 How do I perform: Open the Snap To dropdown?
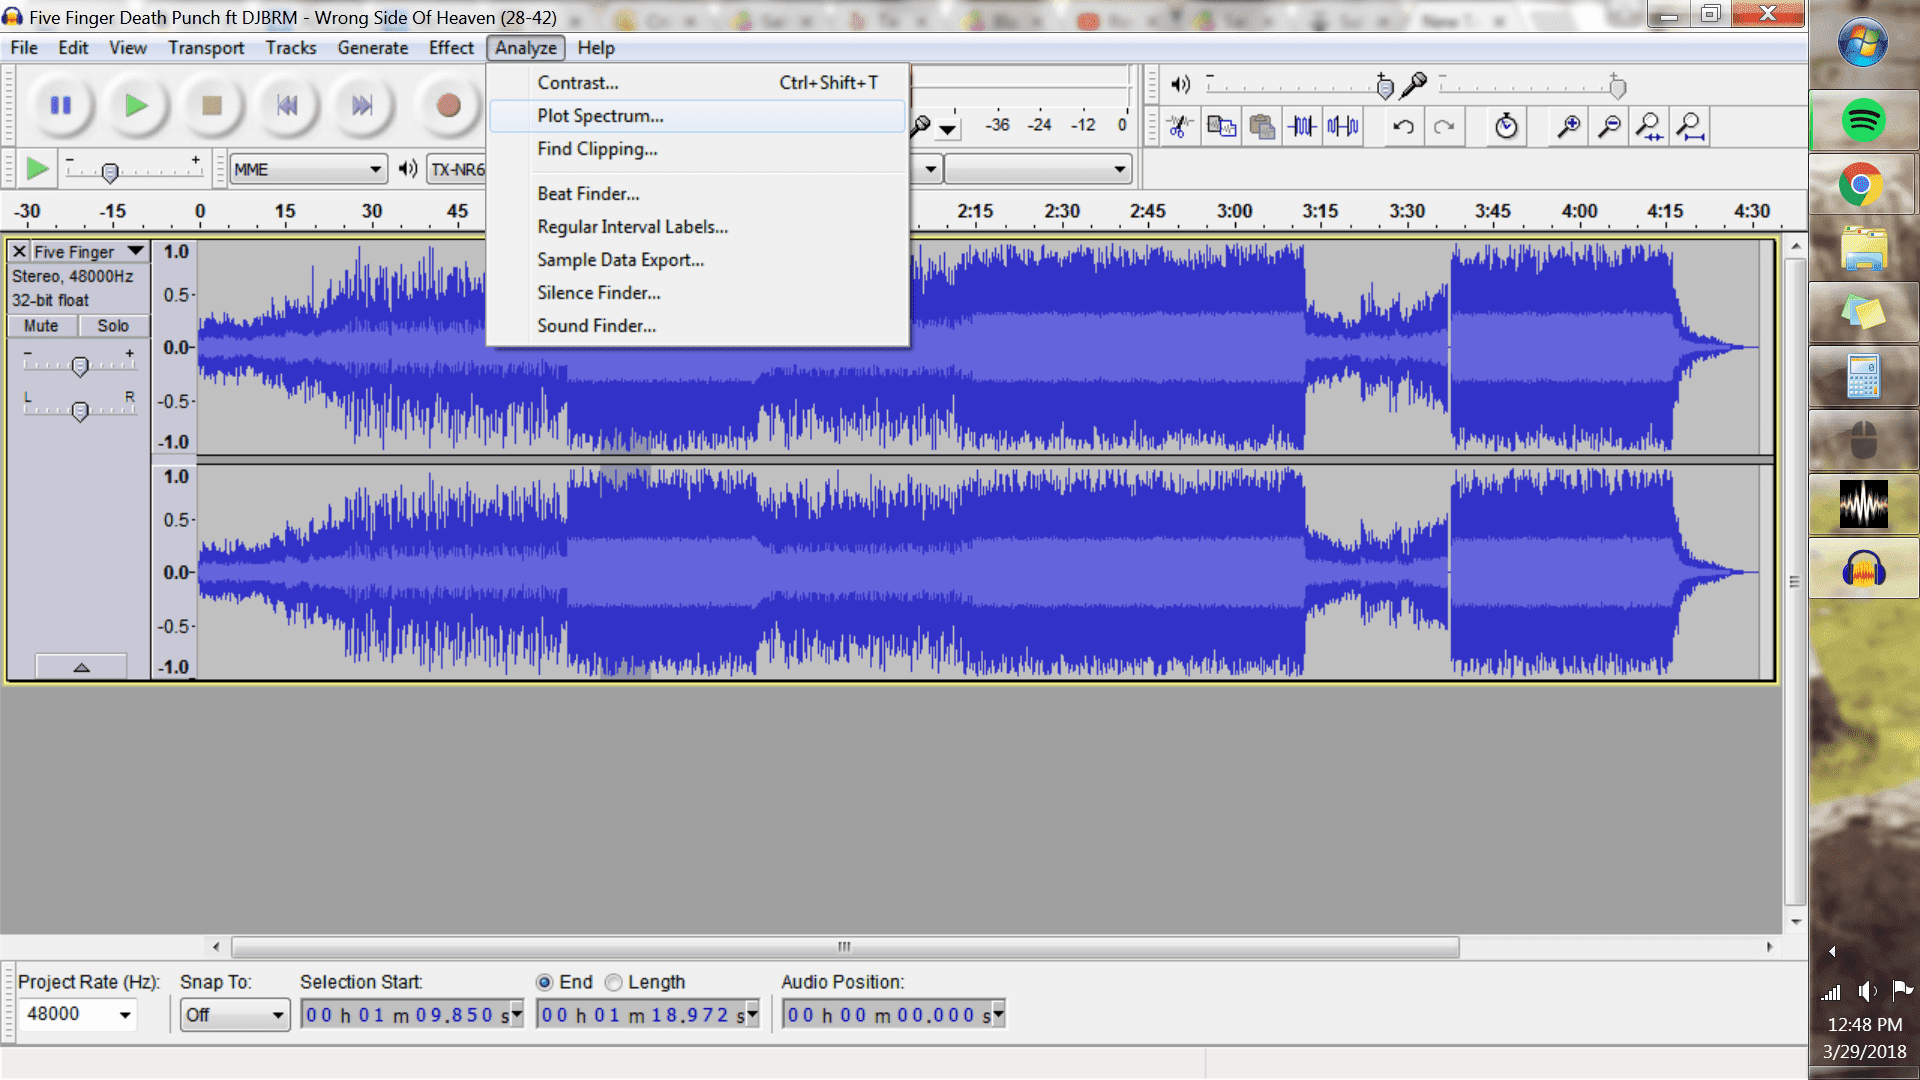pyautogui.click(x=235, y=1015)
